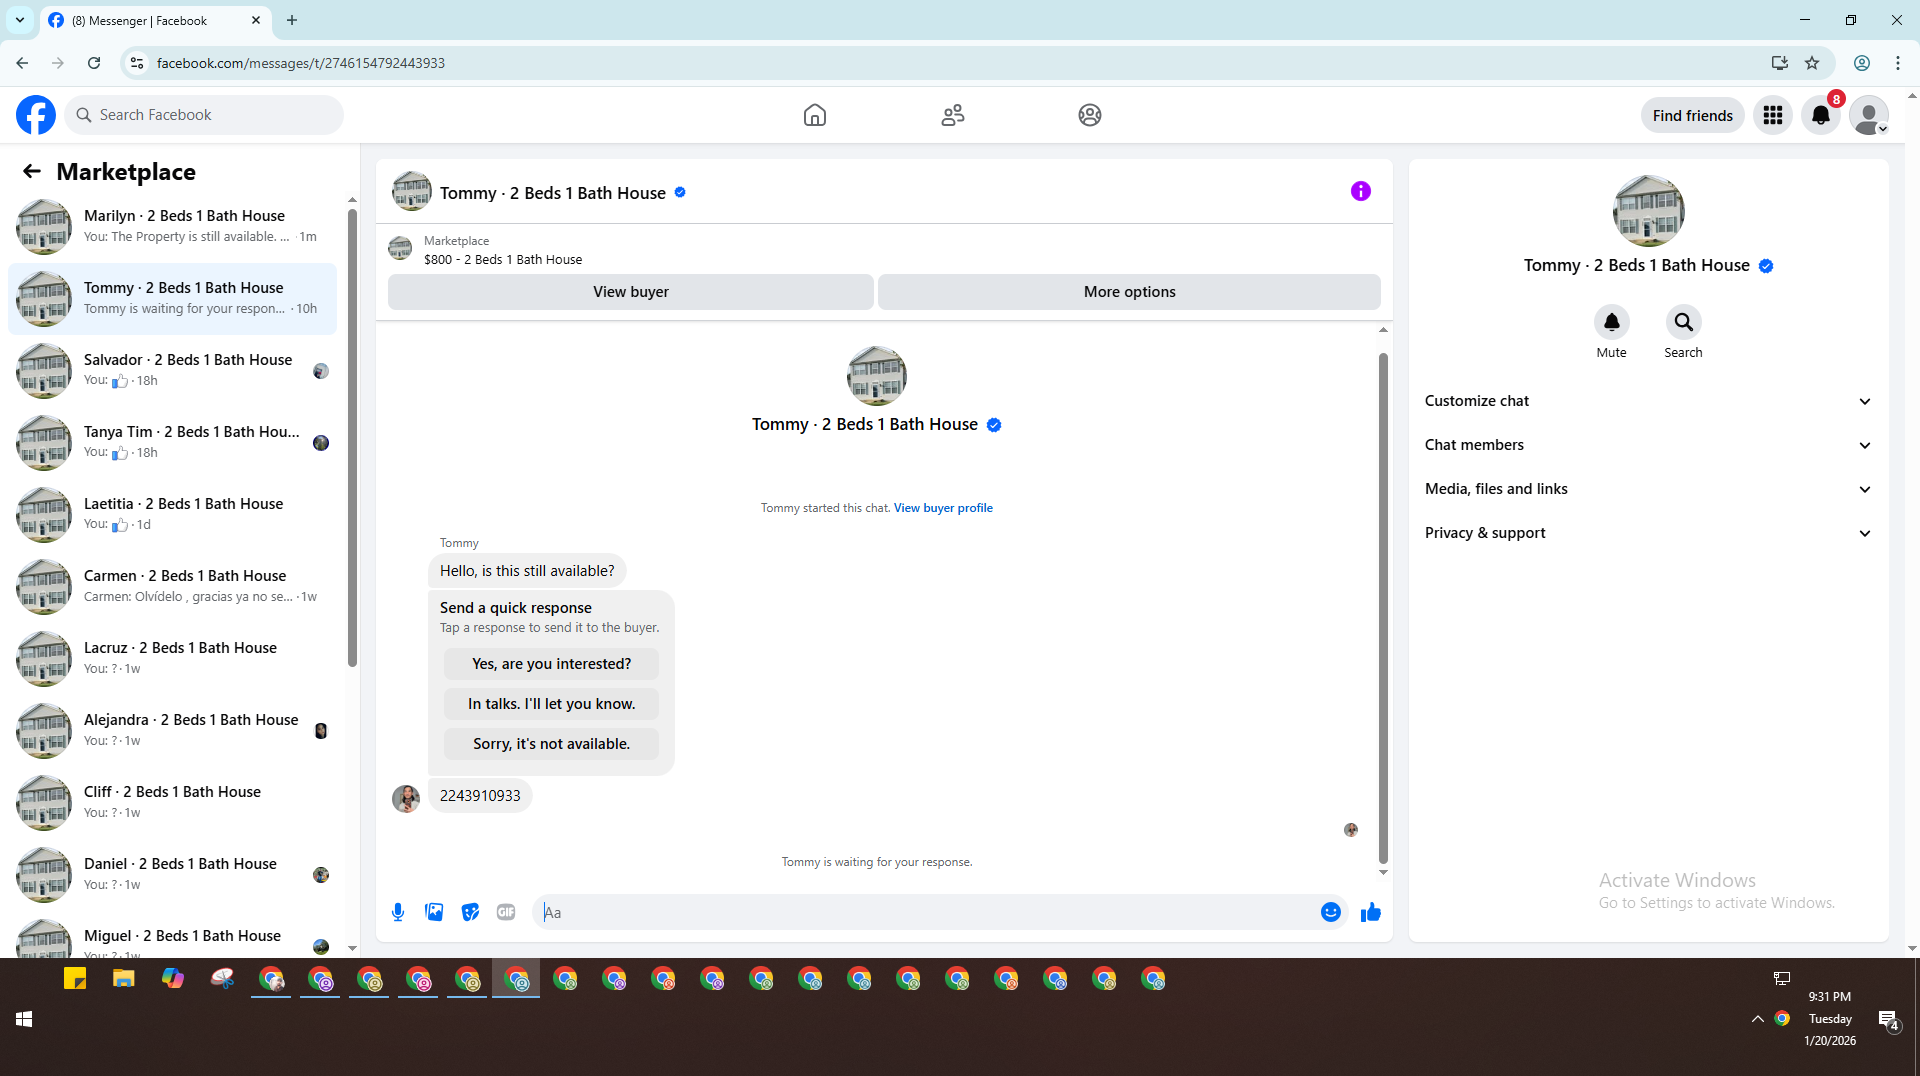This screenshot has width=1920, height=1076.
Task: Open Sticky Notes from the taskbar
Action: [x=75, y=979]
